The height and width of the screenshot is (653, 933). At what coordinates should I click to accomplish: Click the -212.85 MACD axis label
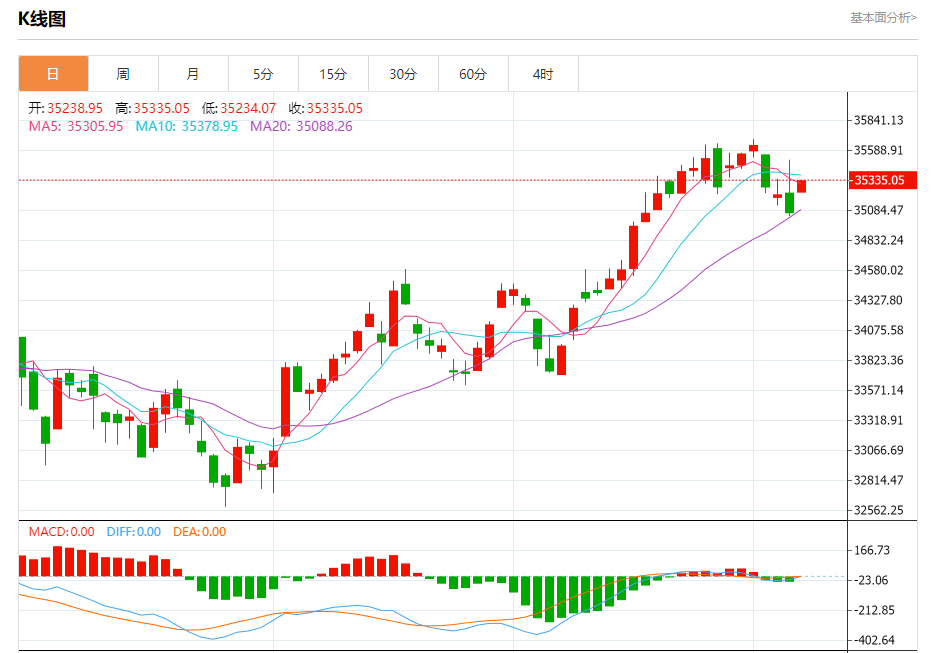pyautogui.click(x=874, y=610)
